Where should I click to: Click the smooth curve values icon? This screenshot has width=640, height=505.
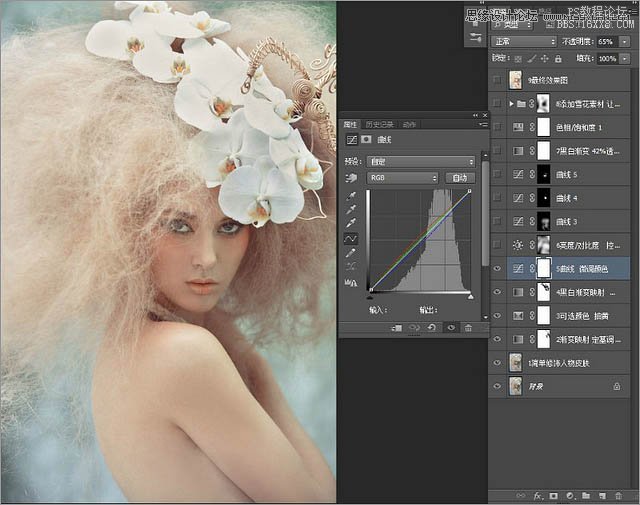(351, 267)
